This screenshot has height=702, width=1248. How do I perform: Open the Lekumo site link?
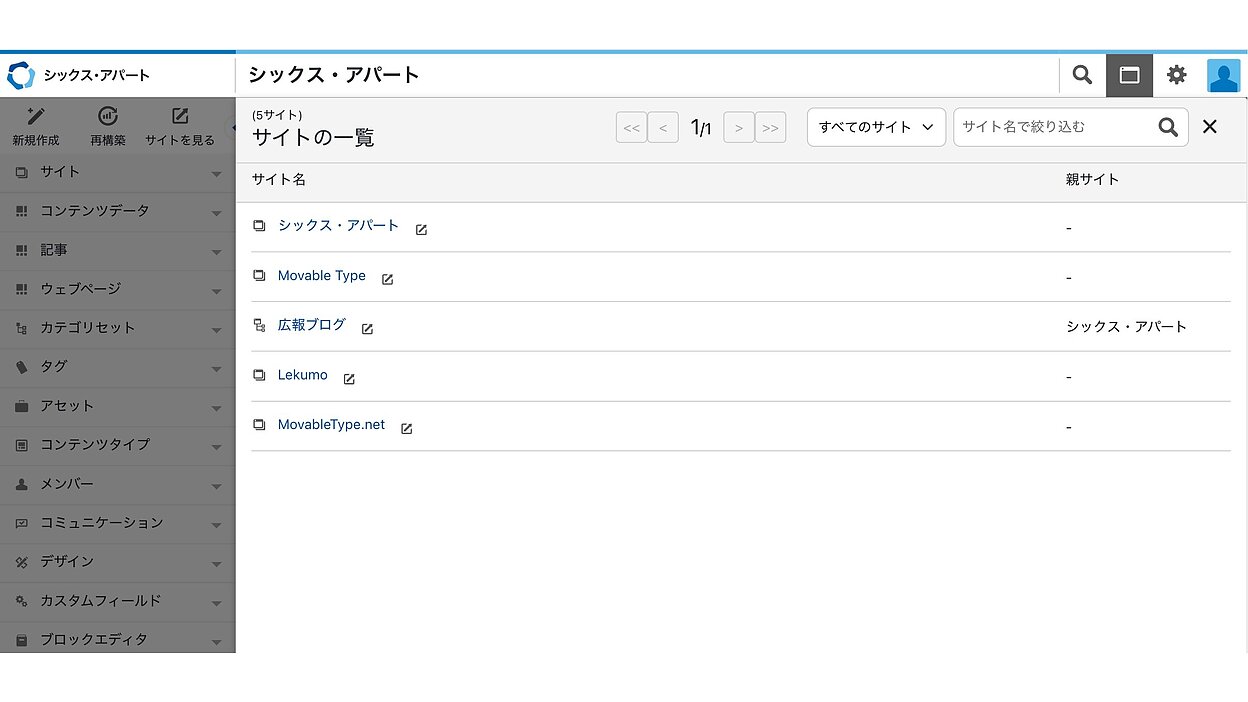(303, 375)
